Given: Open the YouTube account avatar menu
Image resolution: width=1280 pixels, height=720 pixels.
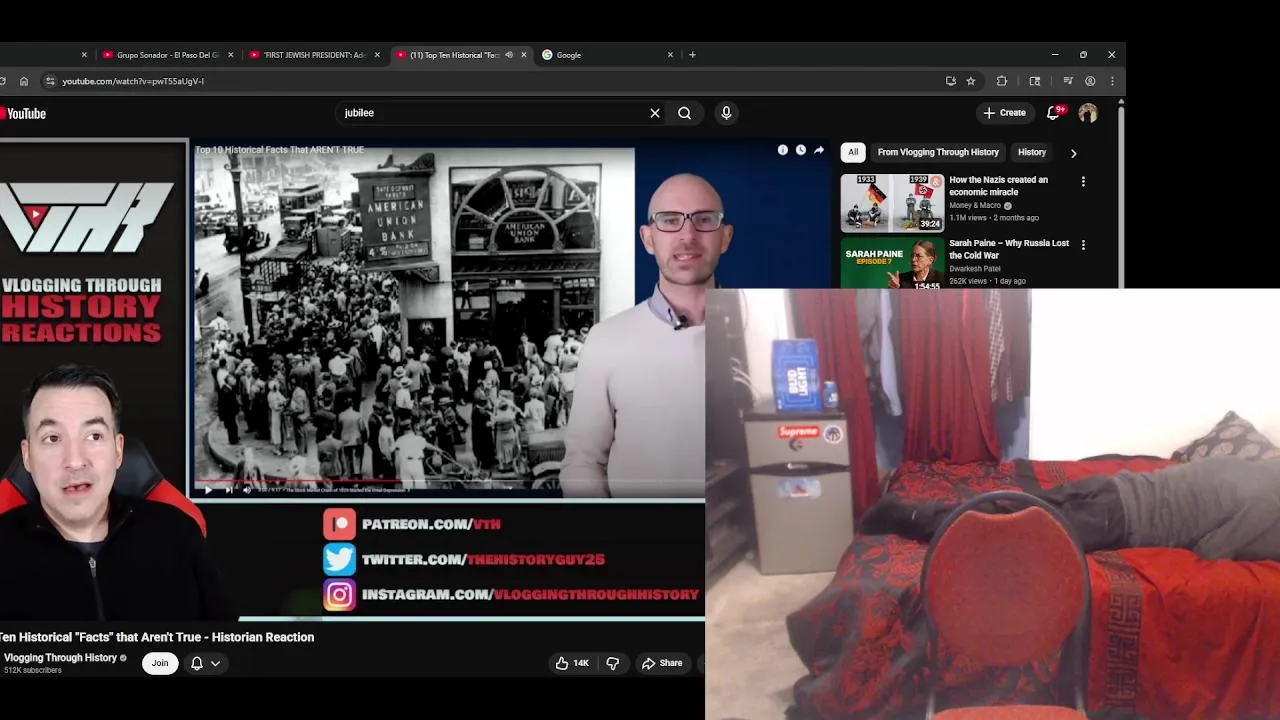Looking at the screenshot, I should coord(1087,113).
